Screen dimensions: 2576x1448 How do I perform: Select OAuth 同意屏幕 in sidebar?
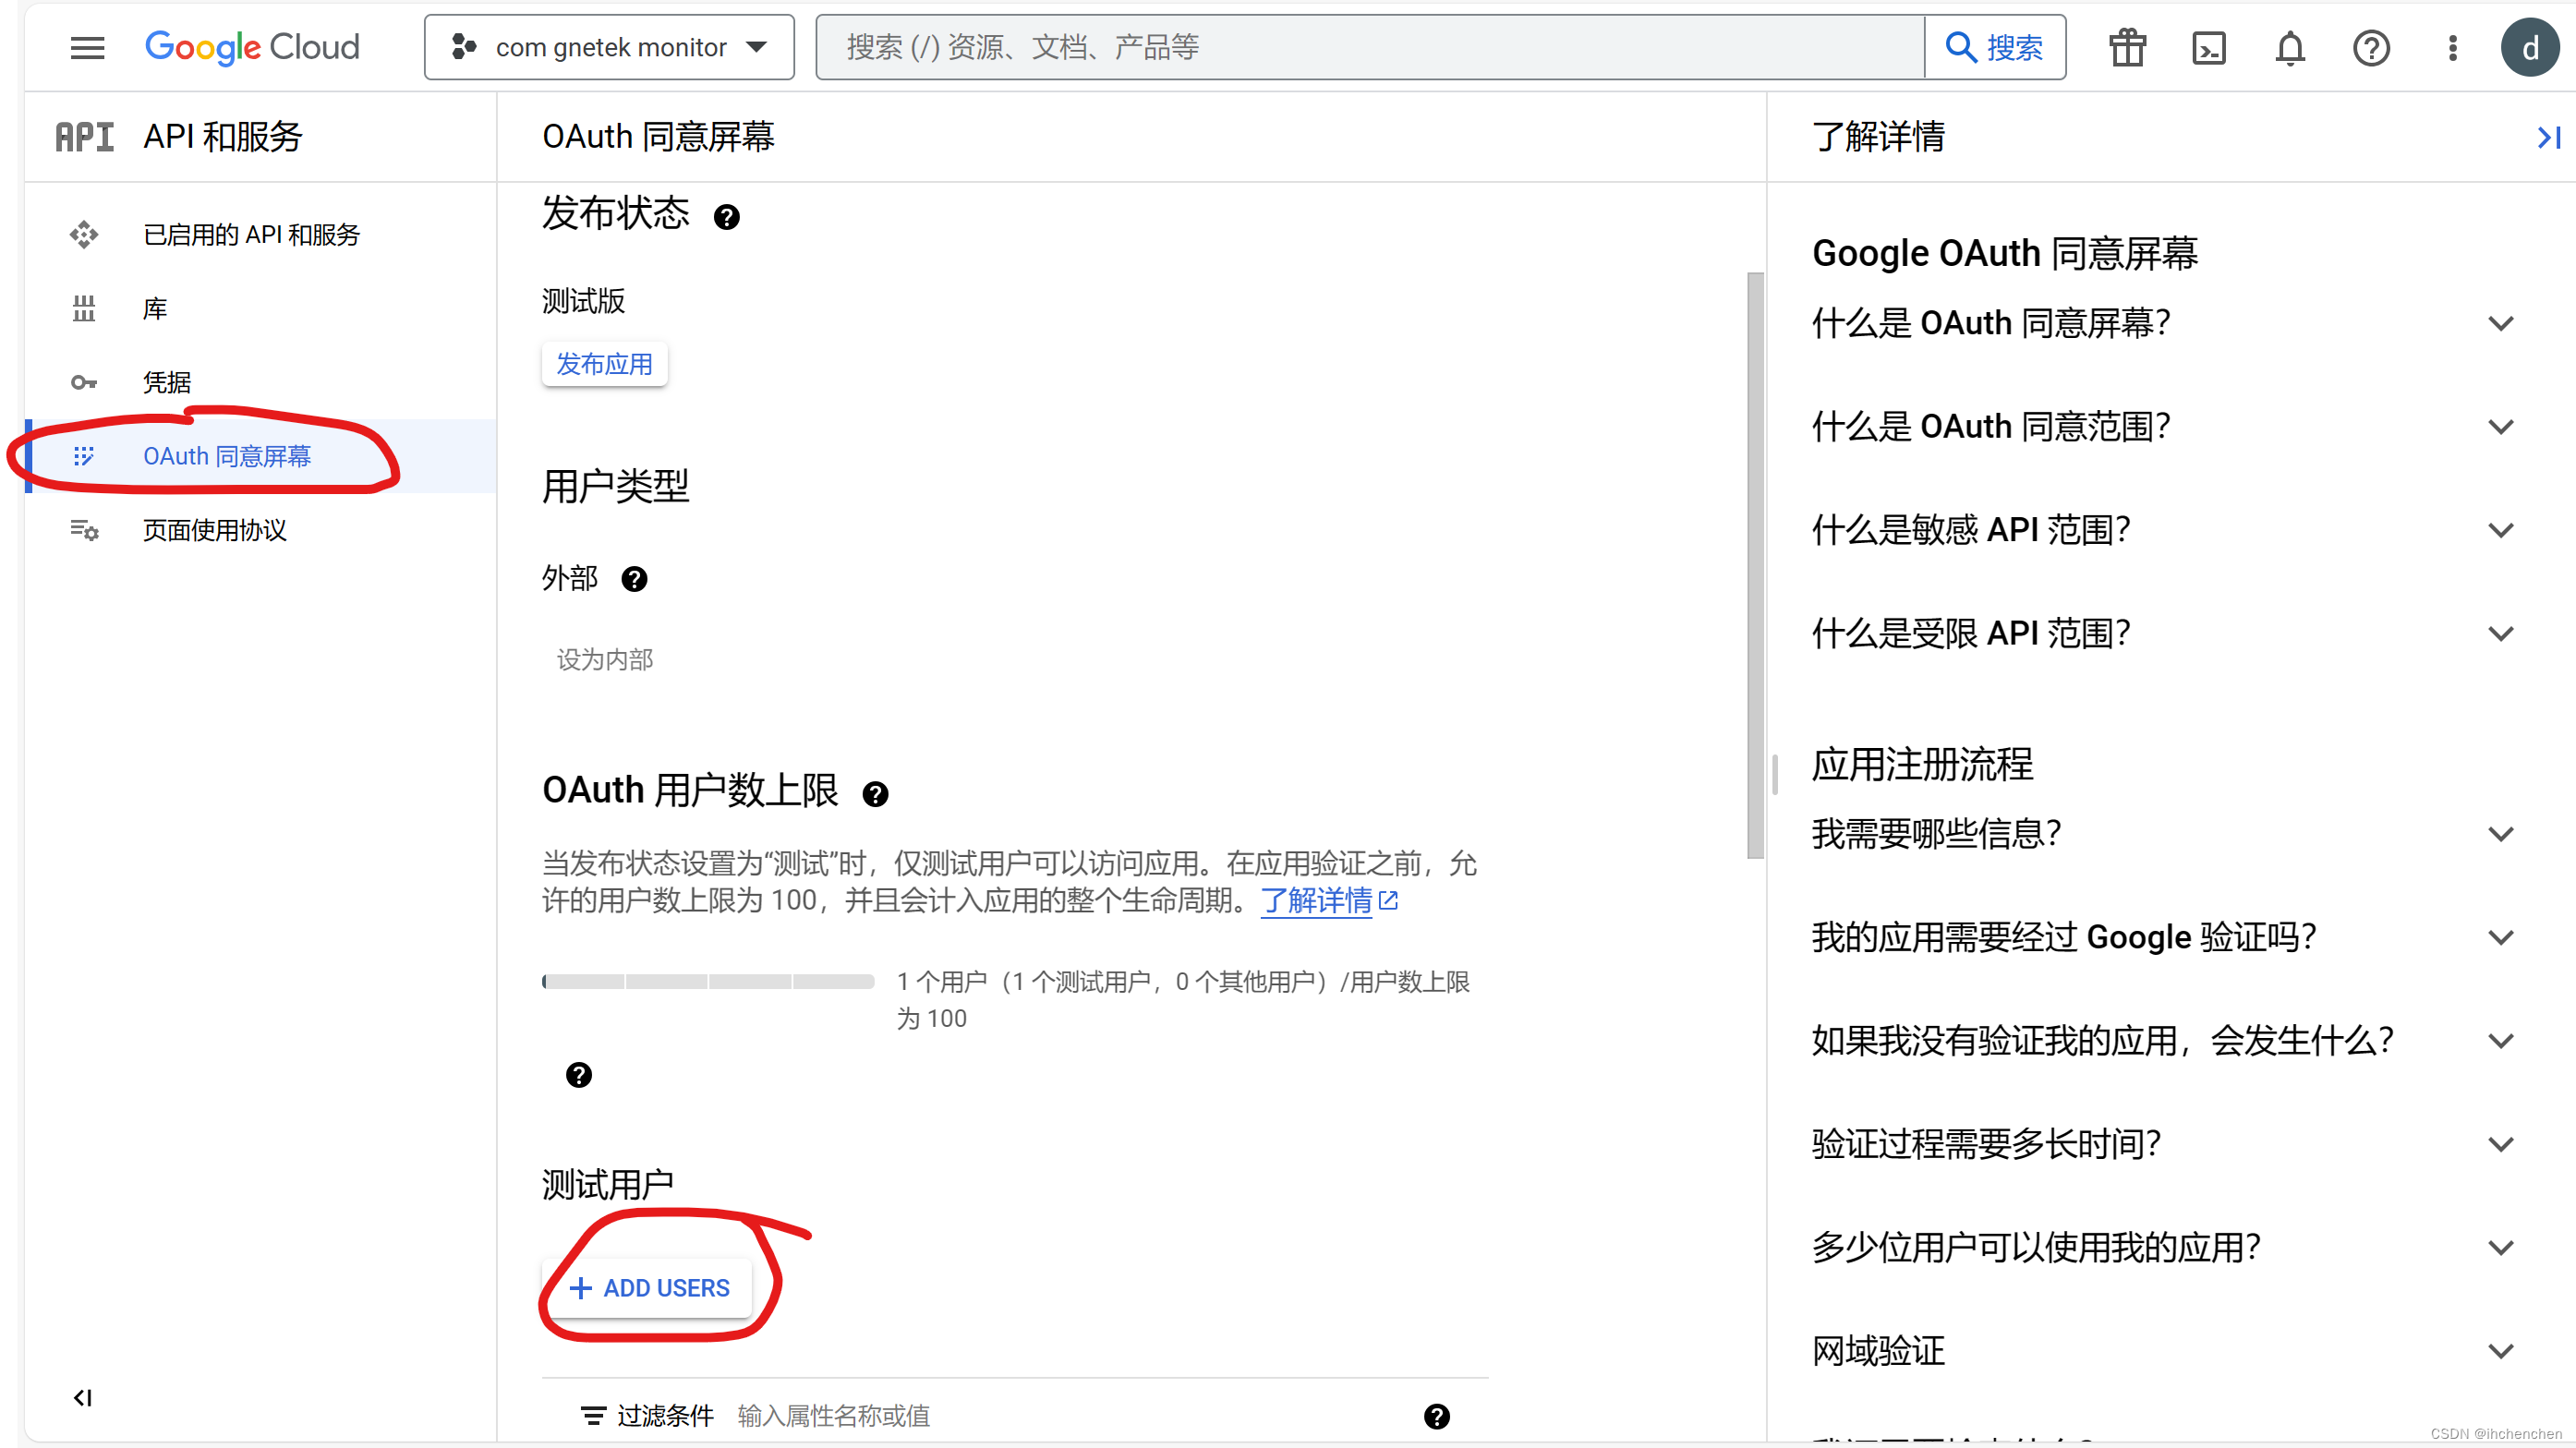226,456
